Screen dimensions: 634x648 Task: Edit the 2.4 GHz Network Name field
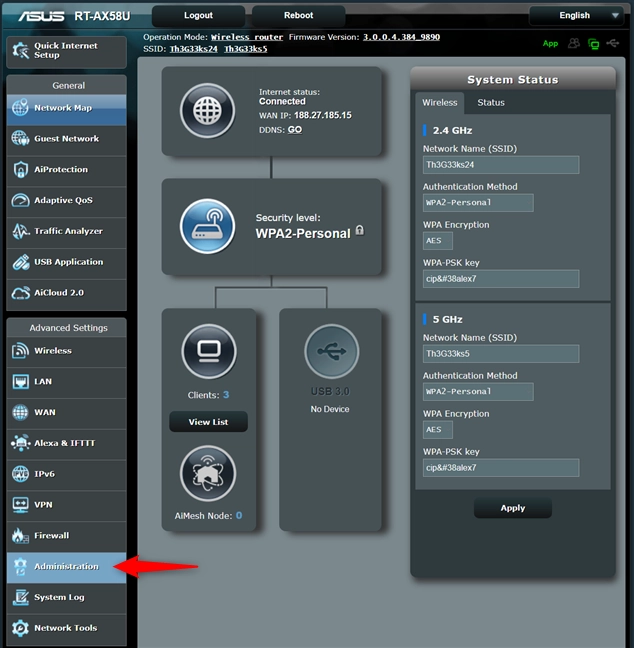501,165
